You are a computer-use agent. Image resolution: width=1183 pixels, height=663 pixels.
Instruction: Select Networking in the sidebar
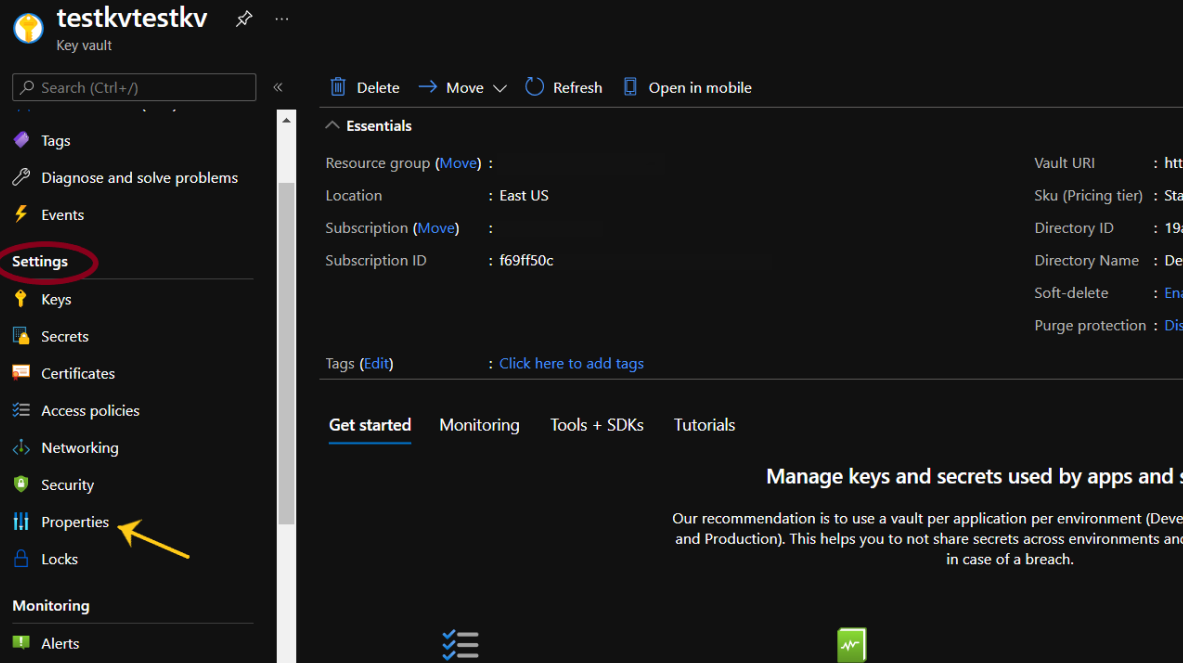pos(79,448)
